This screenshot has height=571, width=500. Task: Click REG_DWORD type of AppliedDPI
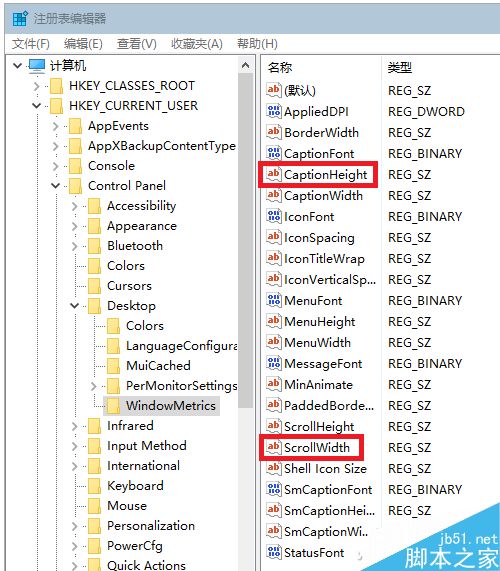click(426, 111)
